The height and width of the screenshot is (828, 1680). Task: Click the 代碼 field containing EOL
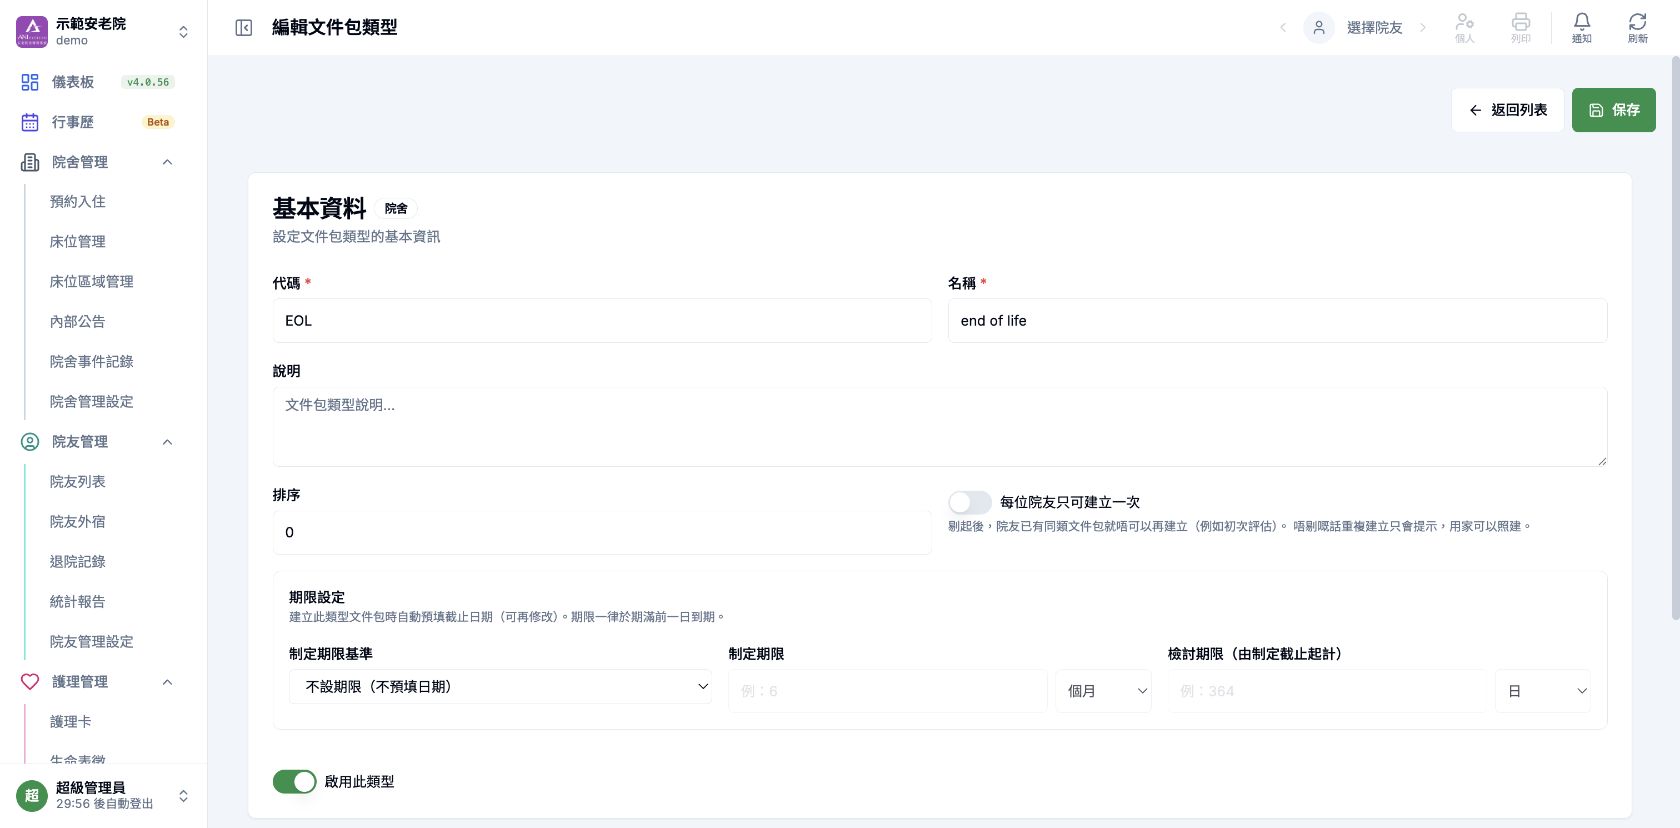click(x=602, y=321)
